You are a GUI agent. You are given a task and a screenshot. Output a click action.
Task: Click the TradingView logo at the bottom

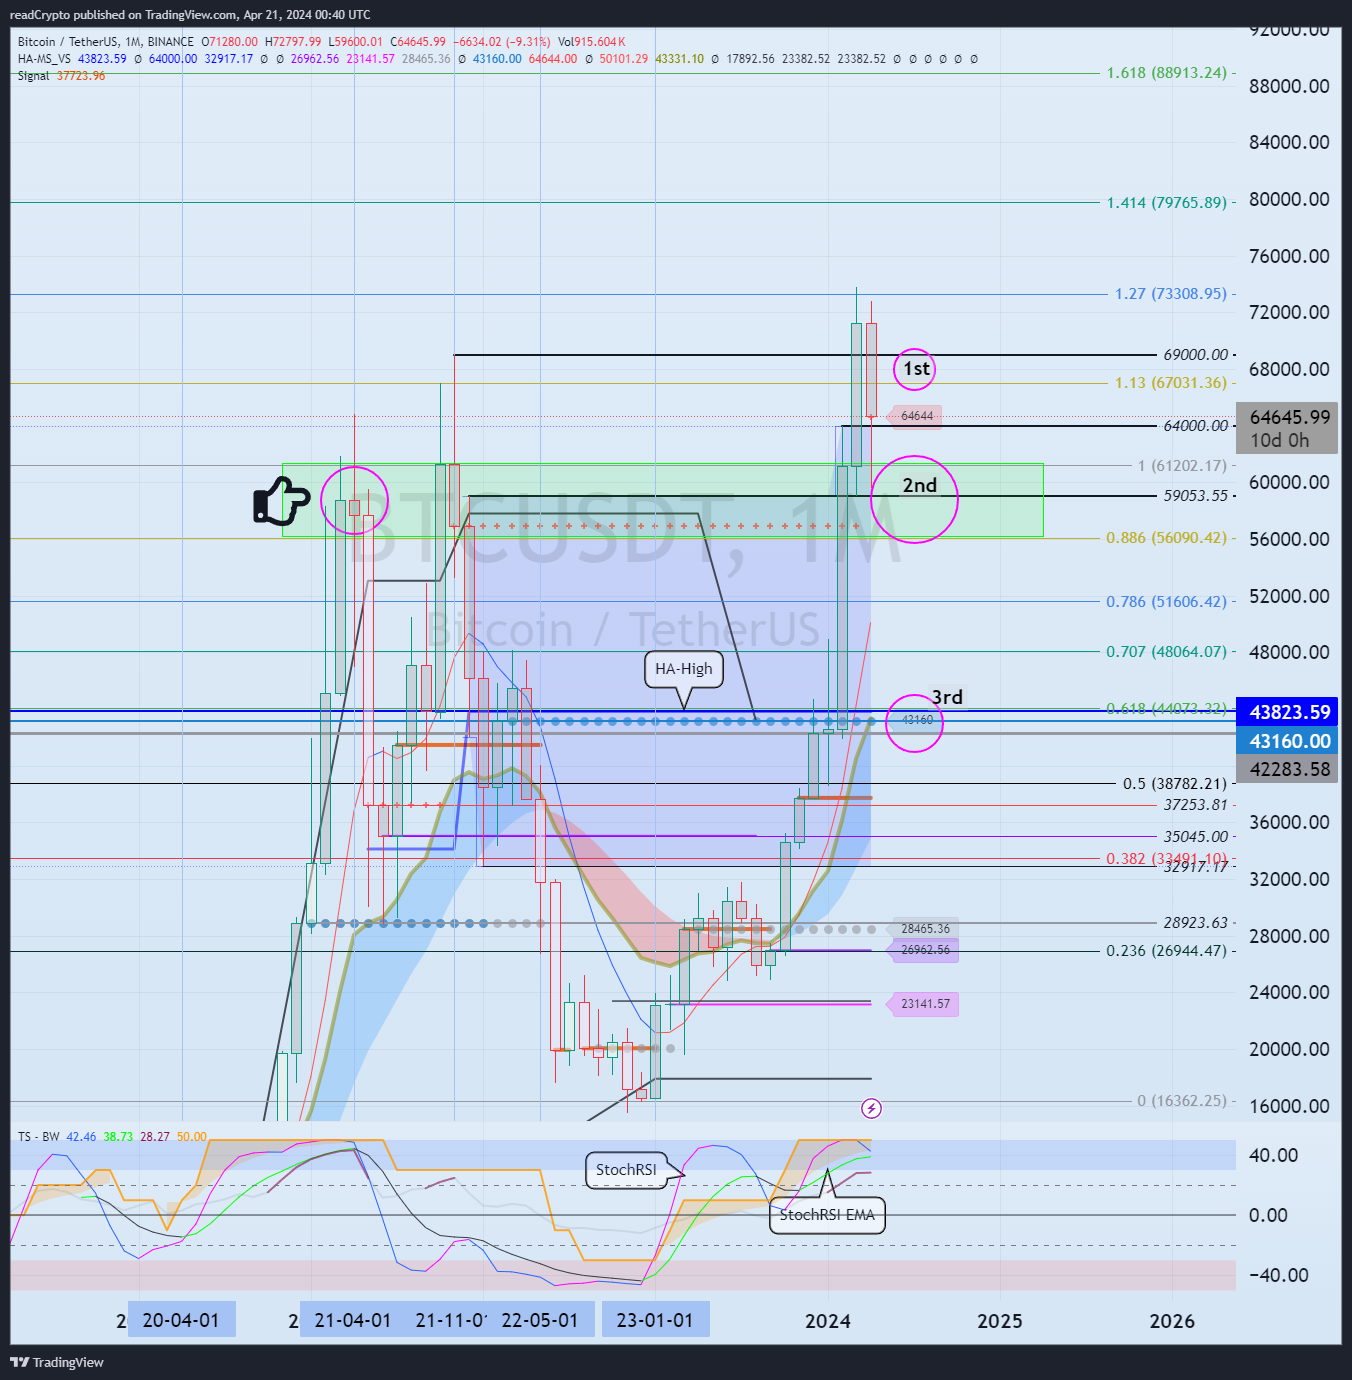click(57, 1362)
